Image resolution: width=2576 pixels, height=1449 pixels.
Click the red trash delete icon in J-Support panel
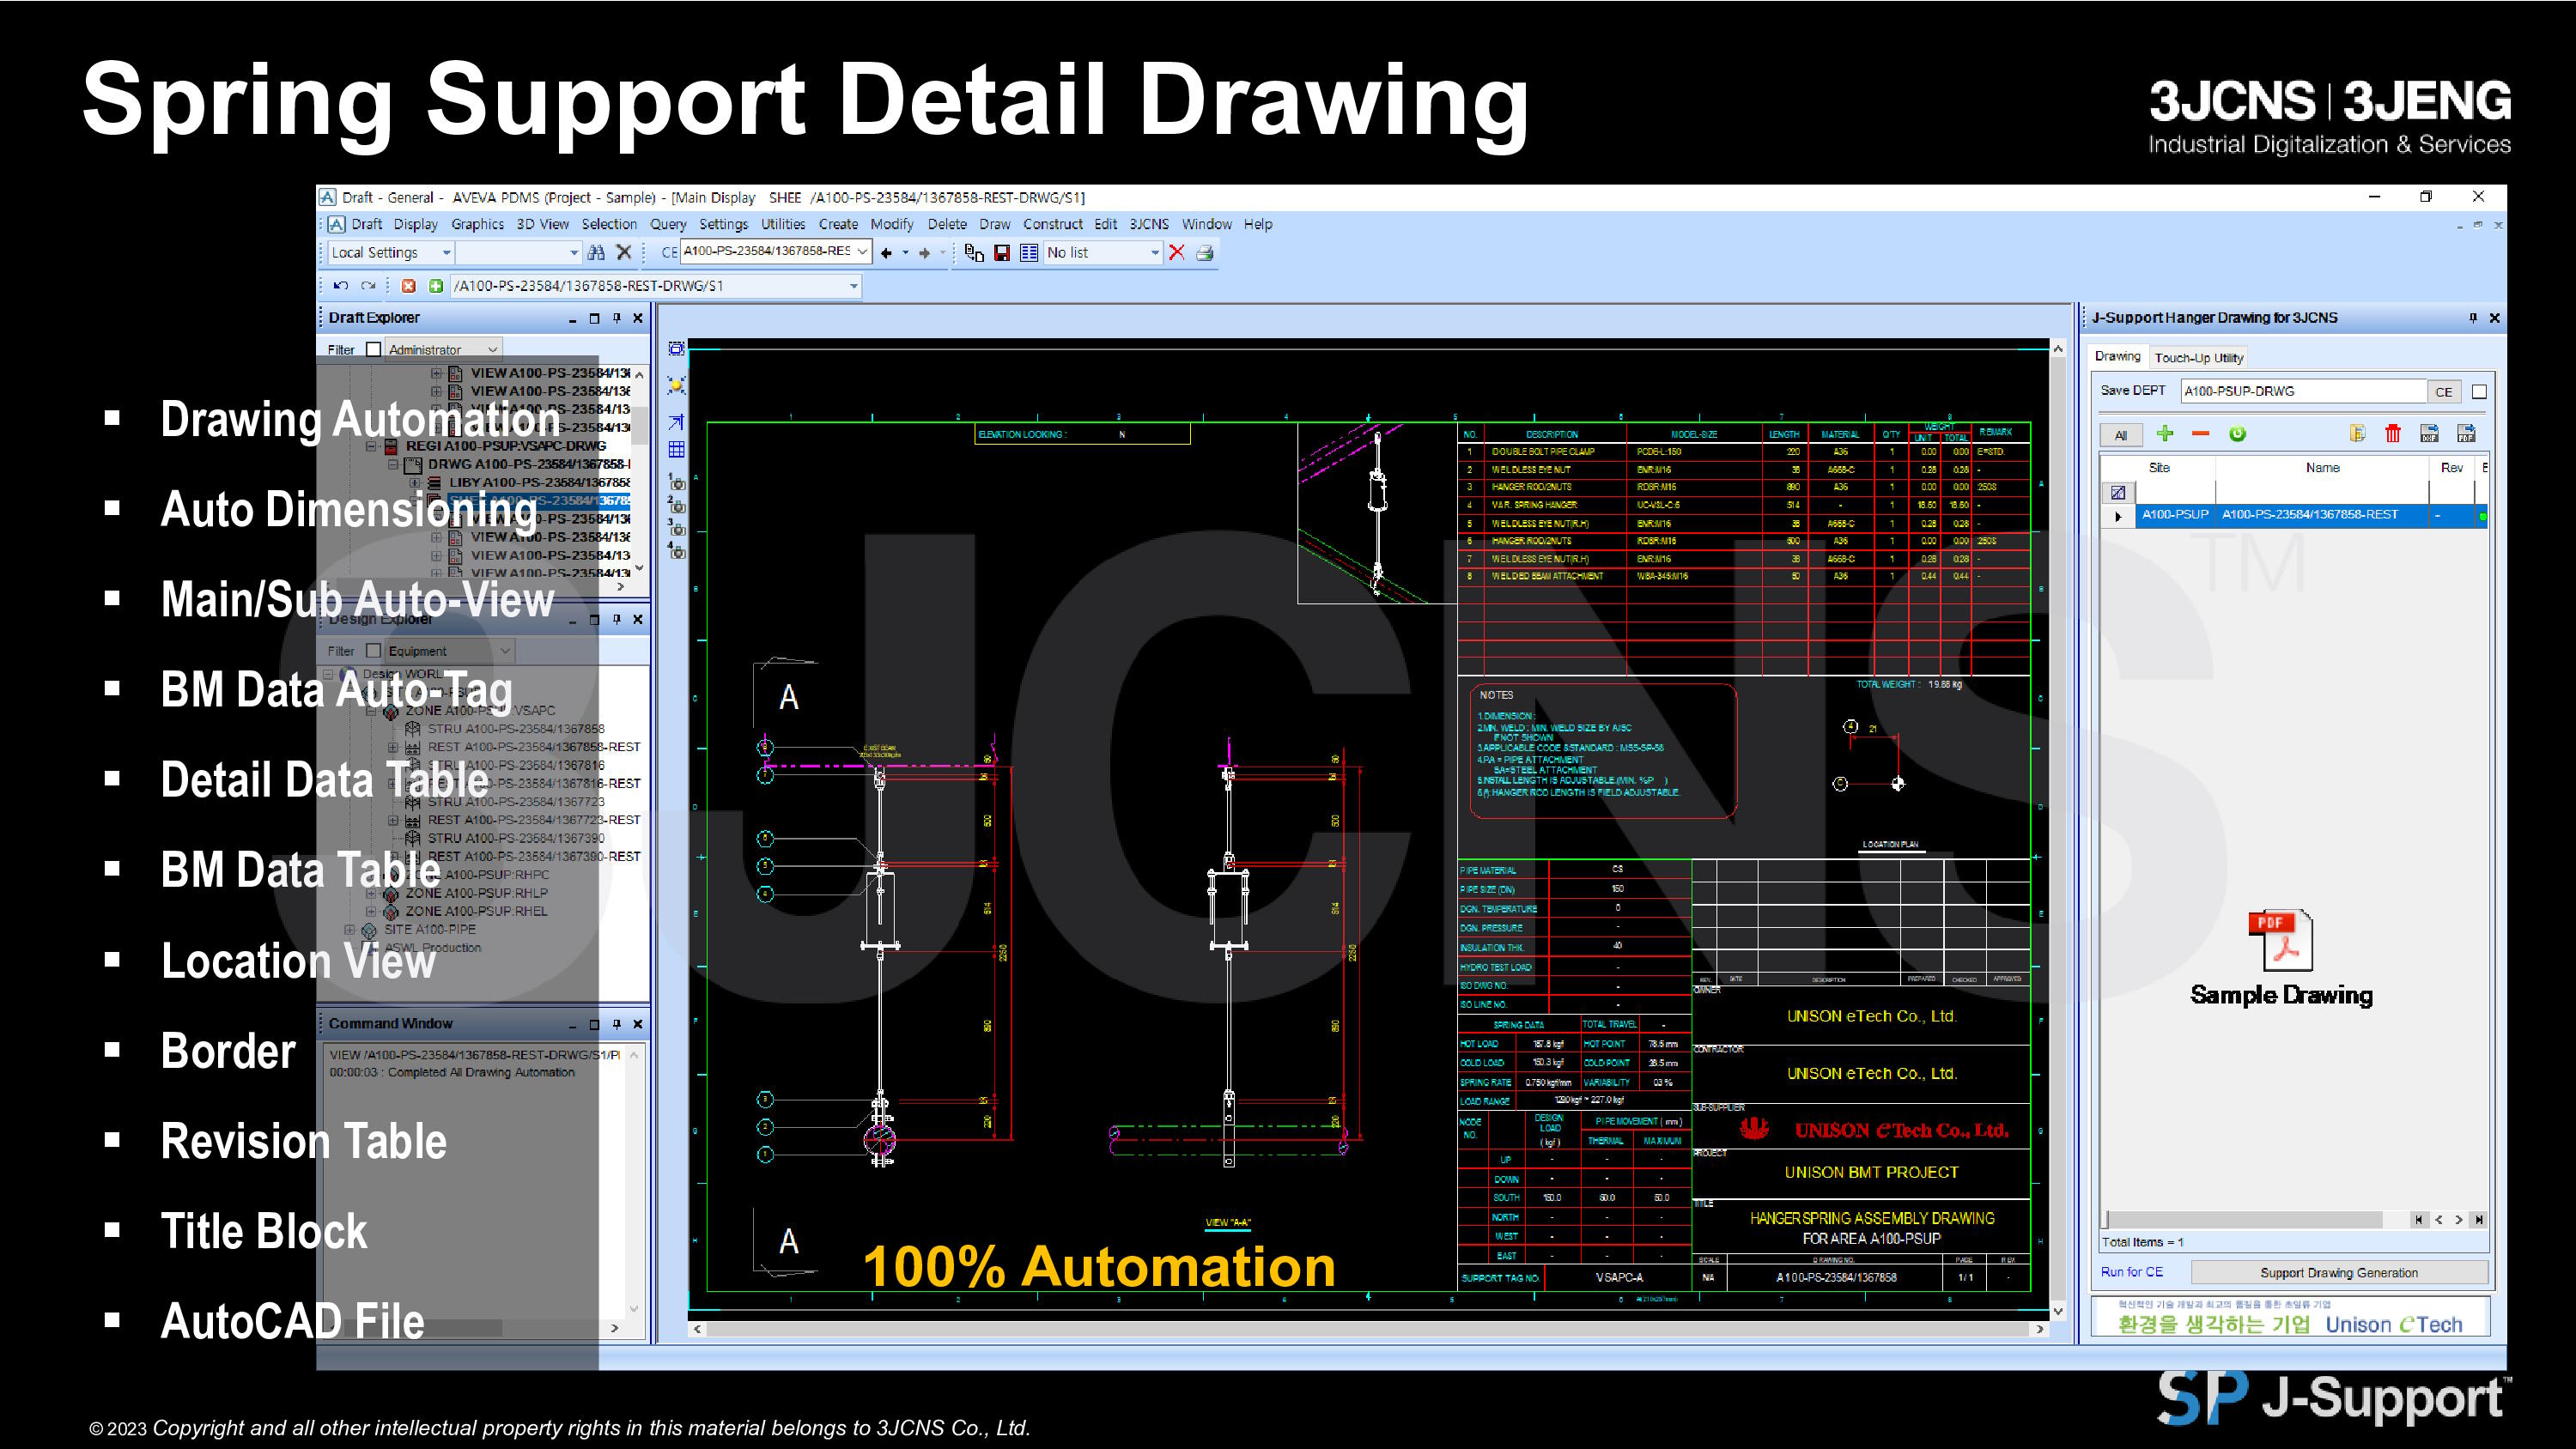point(2393,433)
